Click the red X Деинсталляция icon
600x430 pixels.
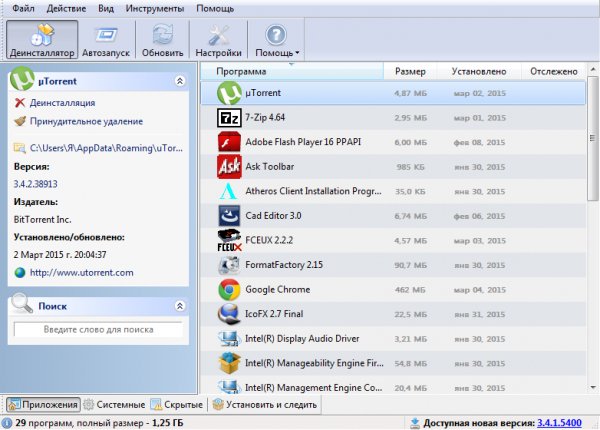click(20, 103)
